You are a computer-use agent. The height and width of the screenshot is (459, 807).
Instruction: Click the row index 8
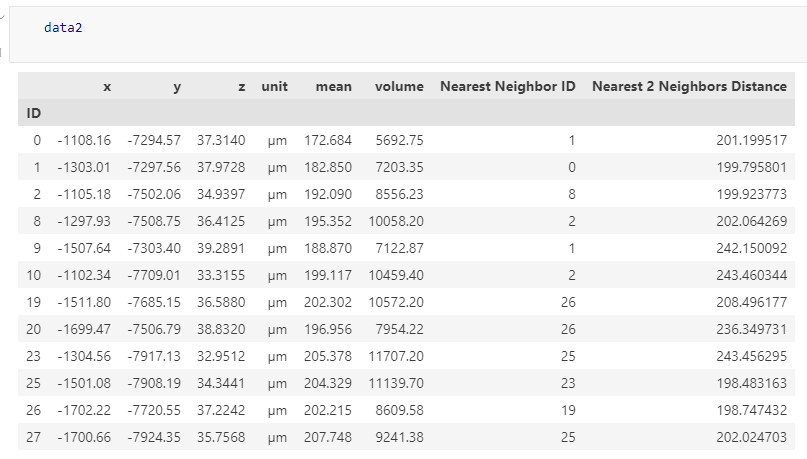[x=37, y=221]
